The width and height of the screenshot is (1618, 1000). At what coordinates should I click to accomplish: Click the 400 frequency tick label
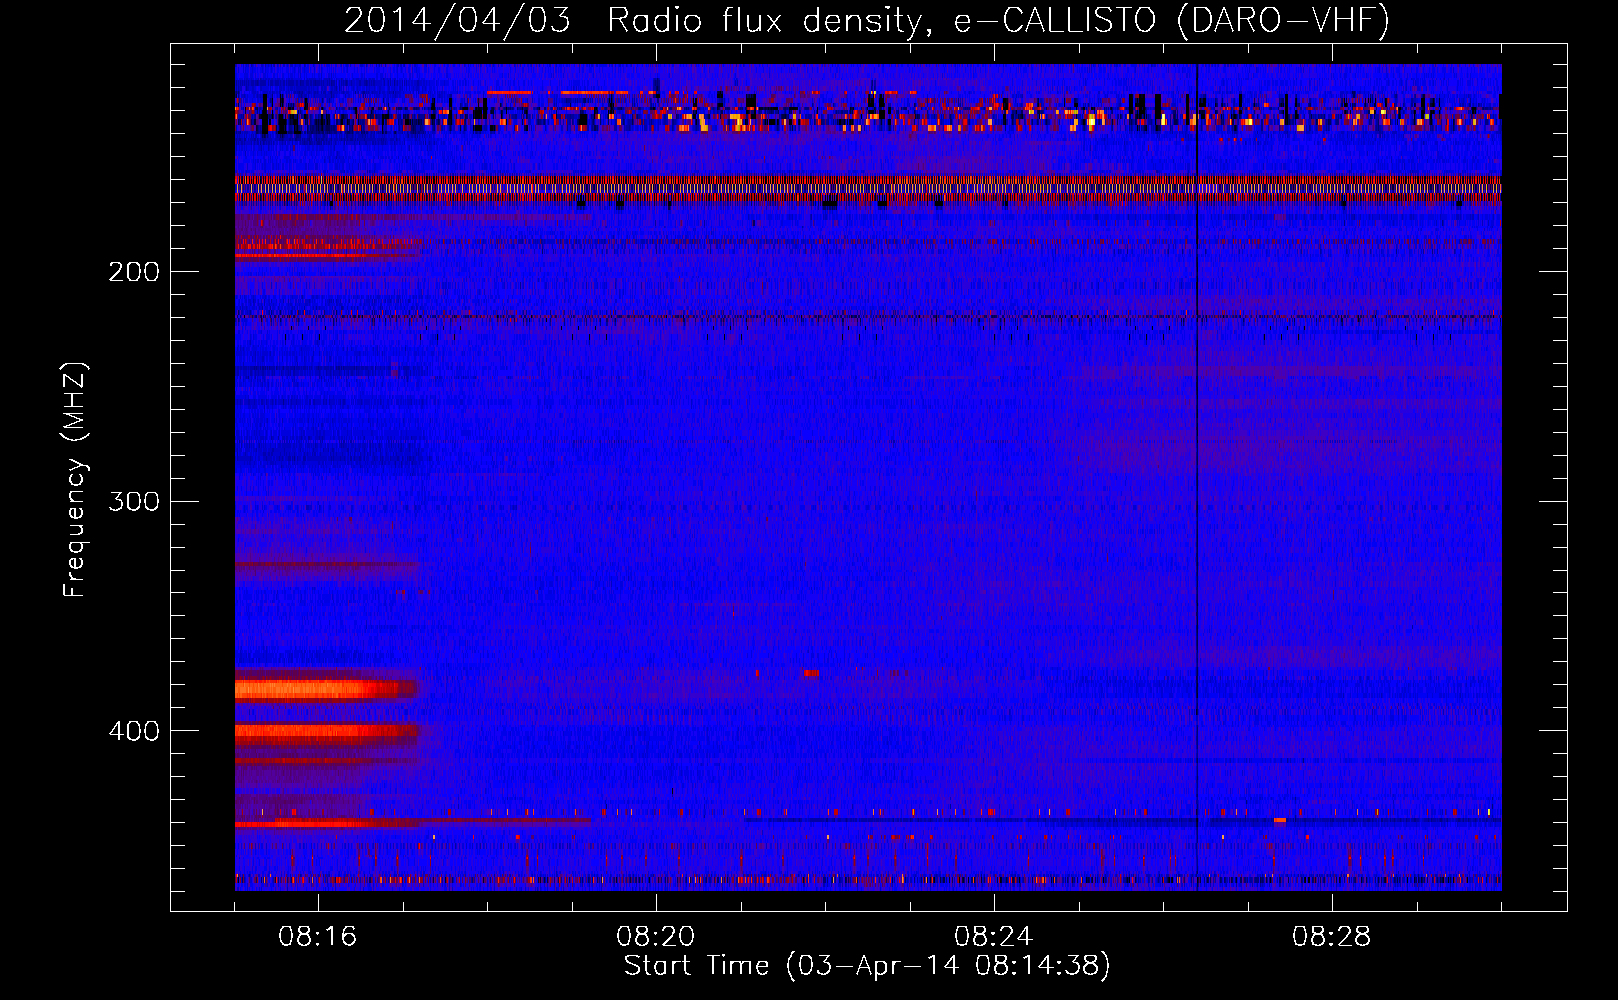click(x=134, y=731)
